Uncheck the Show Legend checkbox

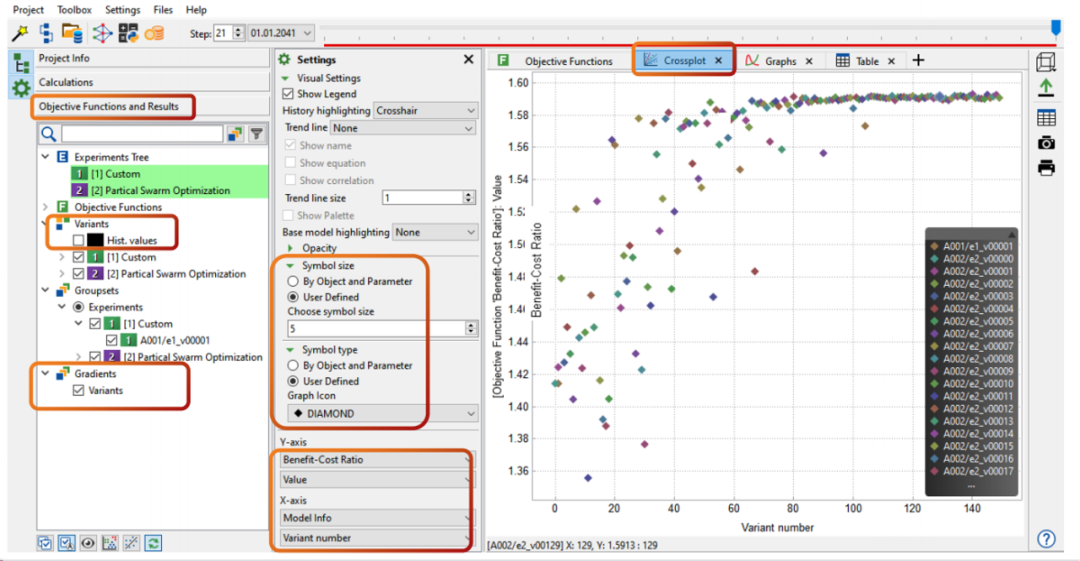pos(289,94)
